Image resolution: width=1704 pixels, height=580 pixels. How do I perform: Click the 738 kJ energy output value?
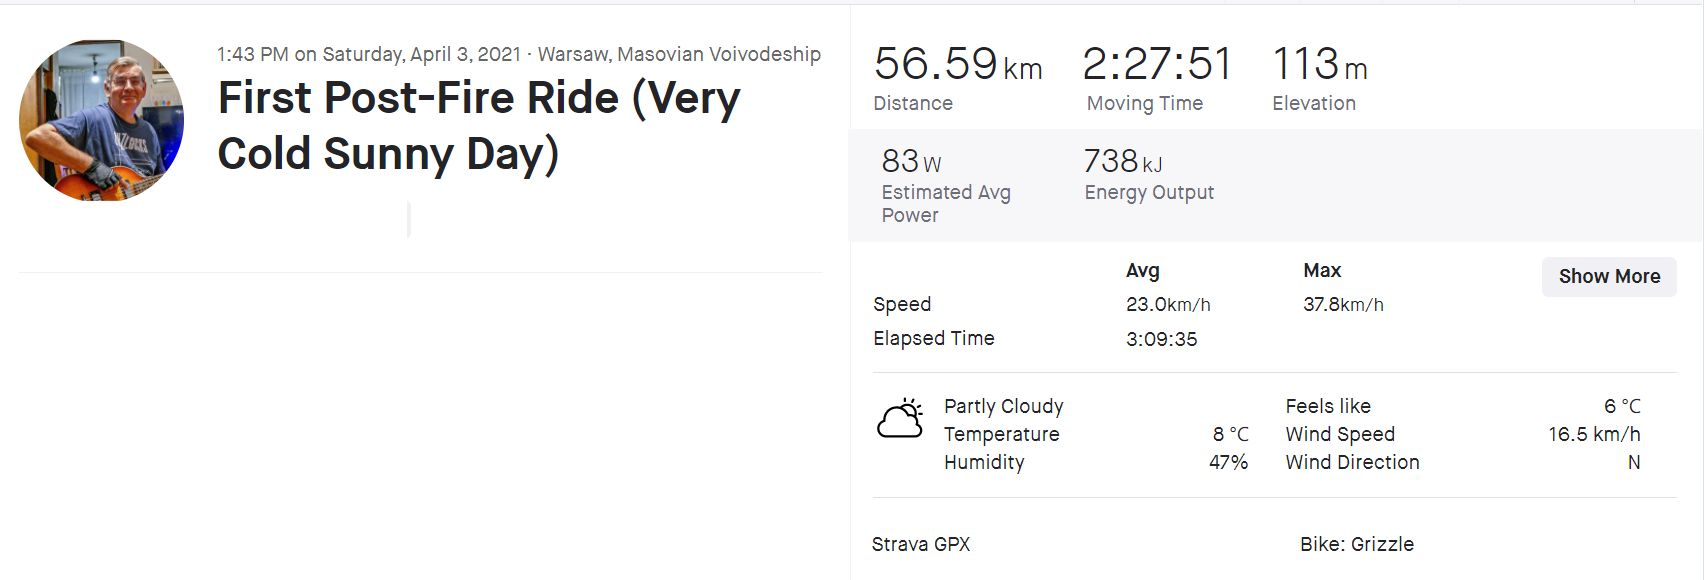[1122, 161]
